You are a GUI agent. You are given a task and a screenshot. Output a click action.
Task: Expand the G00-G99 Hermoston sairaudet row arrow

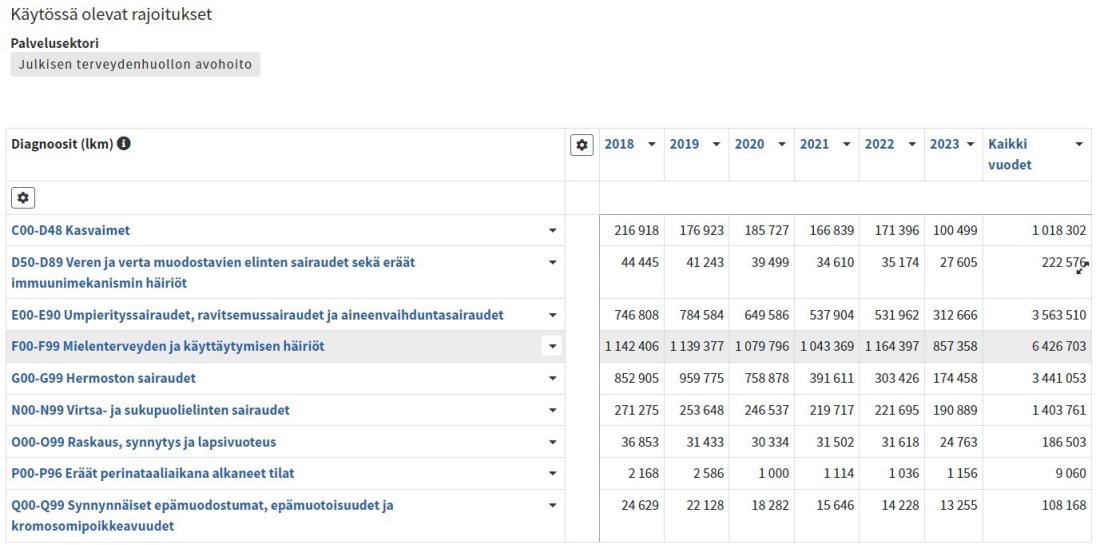coord(553,378)
